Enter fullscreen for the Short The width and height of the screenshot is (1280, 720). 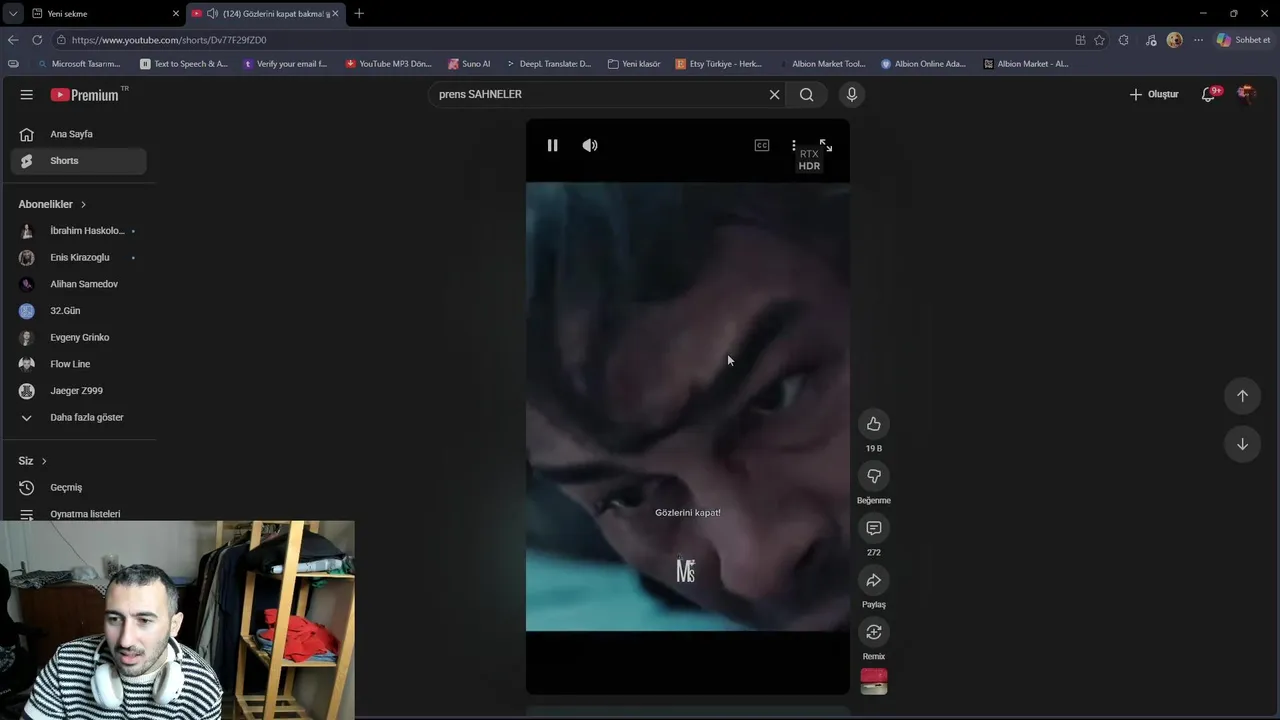point(826,145)
